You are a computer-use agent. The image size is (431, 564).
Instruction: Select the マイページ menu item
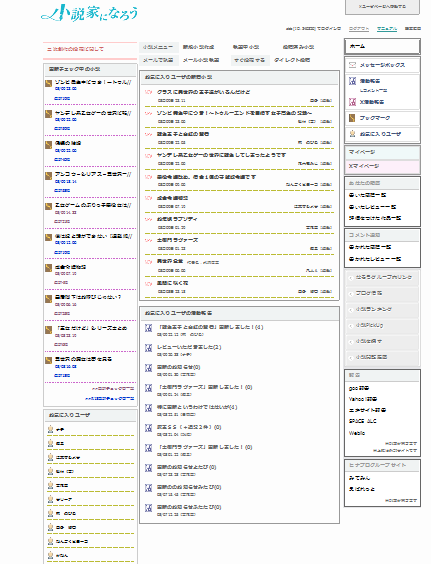coord(382,152)
